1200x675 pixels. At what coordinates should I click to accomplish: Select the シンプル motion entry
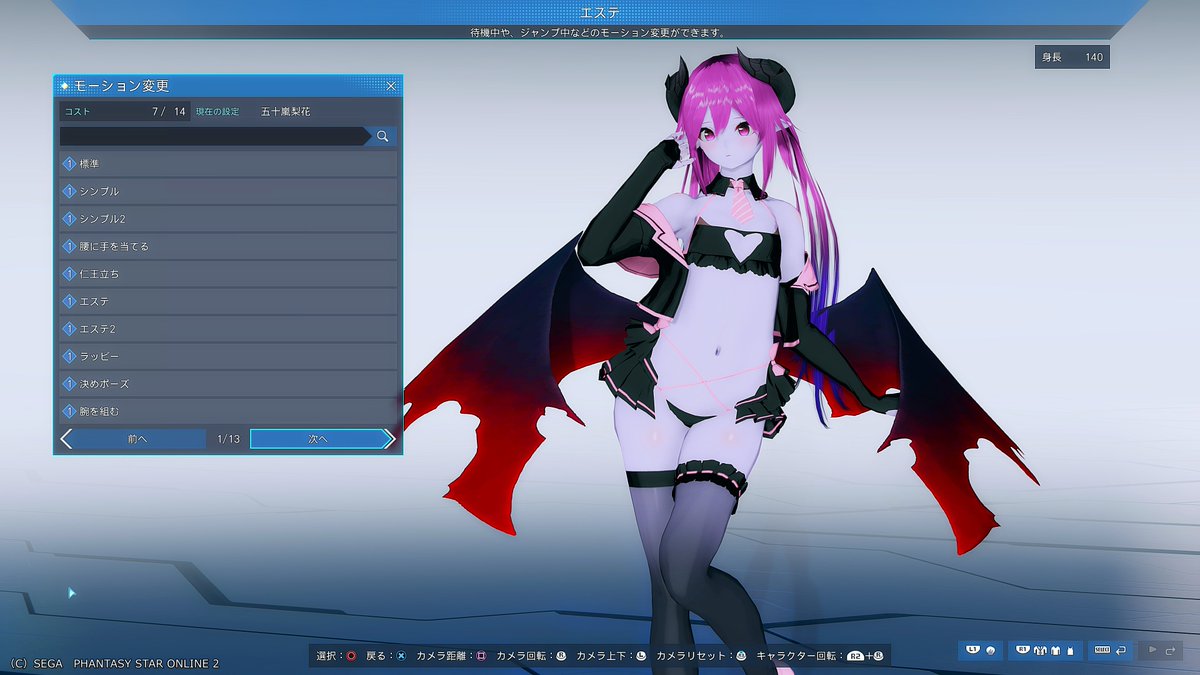click(228, 191)
